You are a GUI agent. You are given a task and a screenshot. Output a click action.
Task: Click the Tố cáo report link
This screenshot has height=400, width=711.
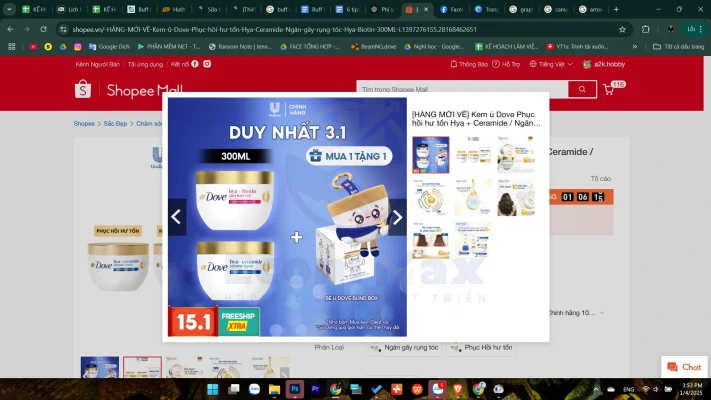(600, 179)
